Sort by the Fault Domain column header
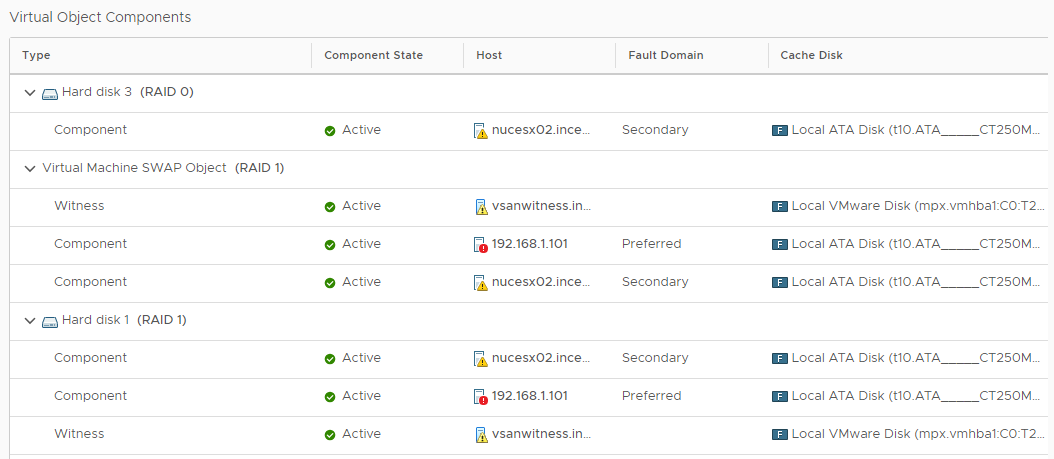Image resolution: width=1054 pixels, height=459 pixels. coord(665,55)
